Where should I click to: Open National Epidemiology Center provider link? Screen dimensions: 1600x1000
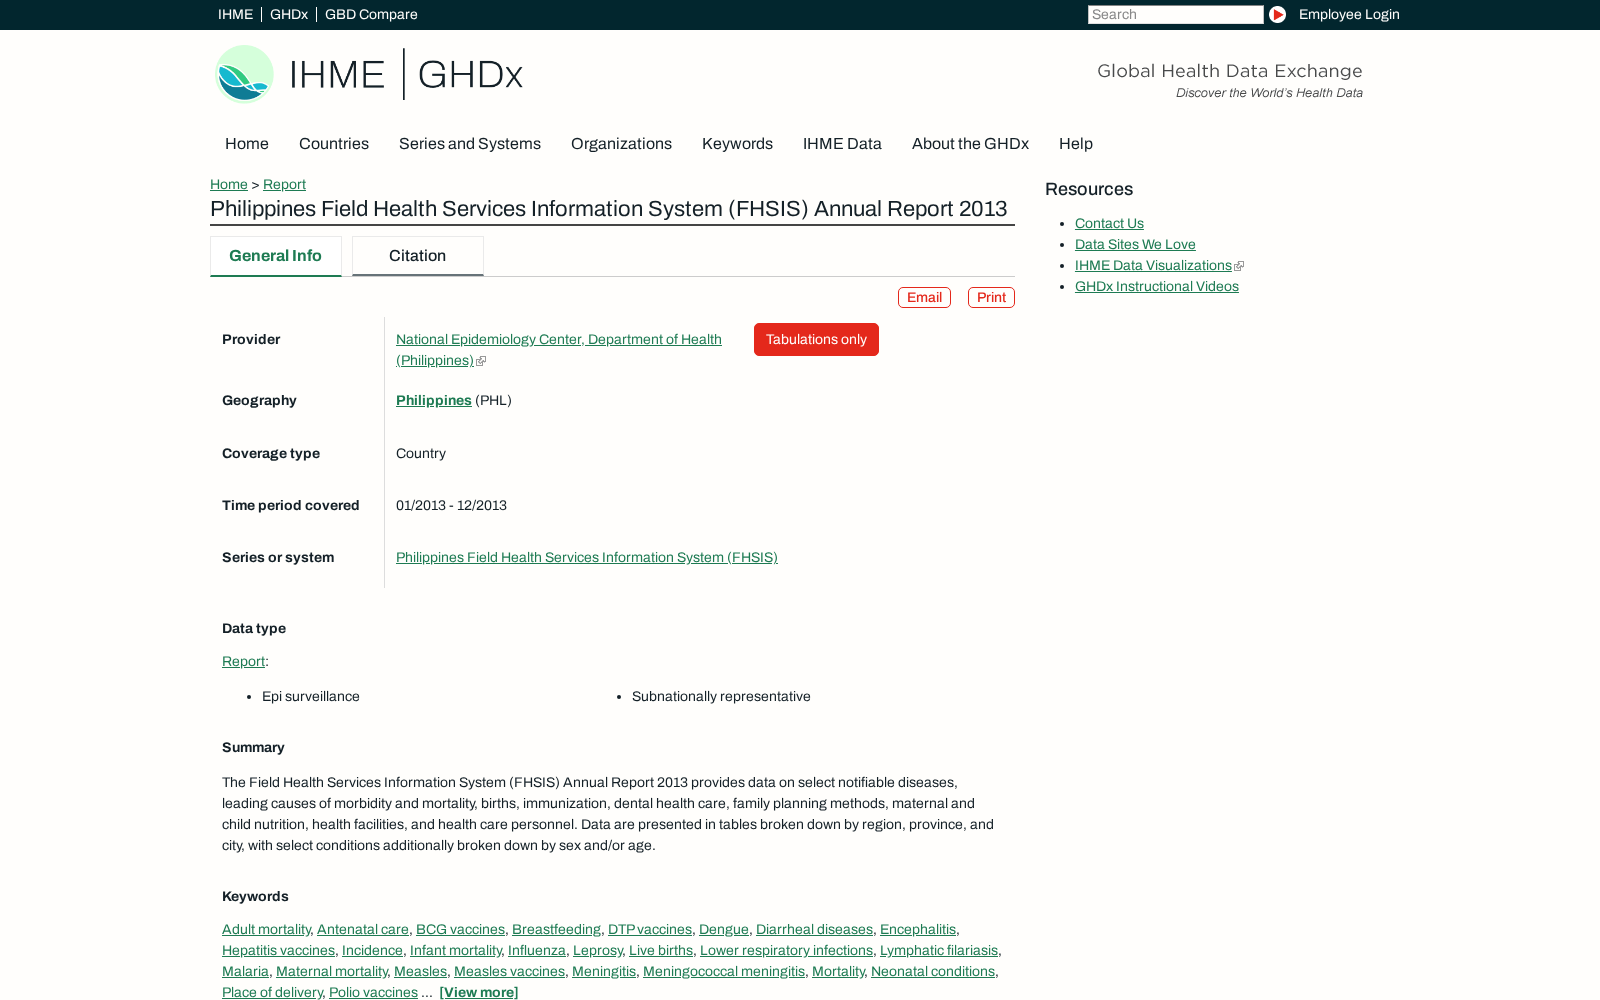559,350
